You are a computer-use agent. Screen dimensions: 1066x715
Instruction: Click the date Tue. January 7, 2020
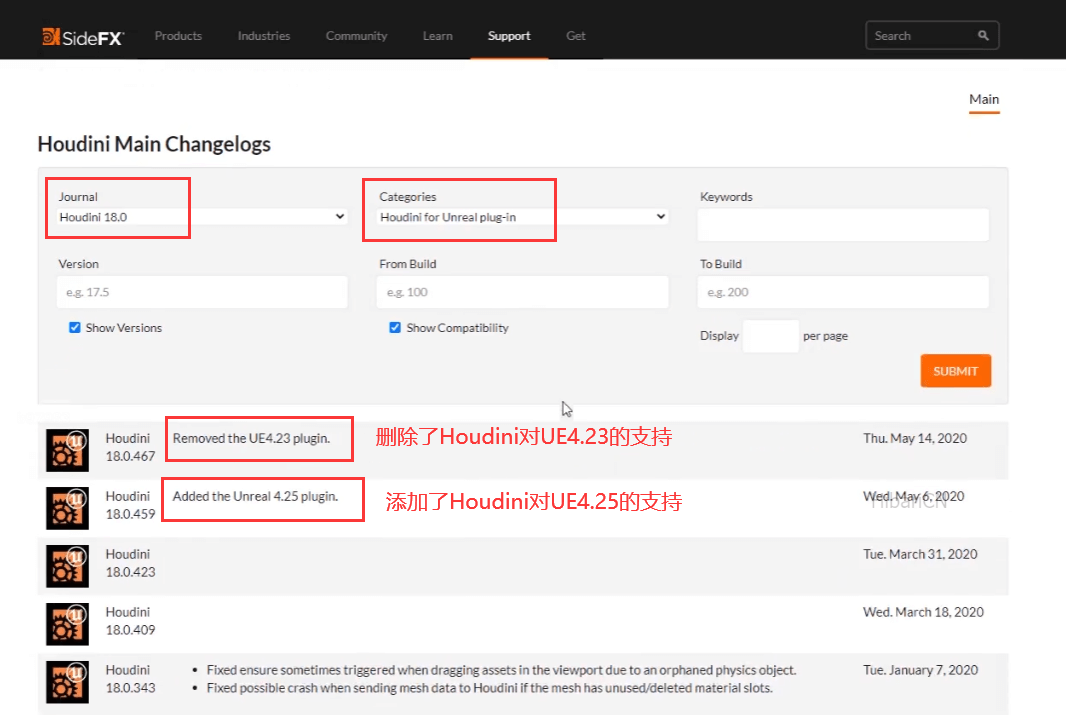[x=921, y=669]
